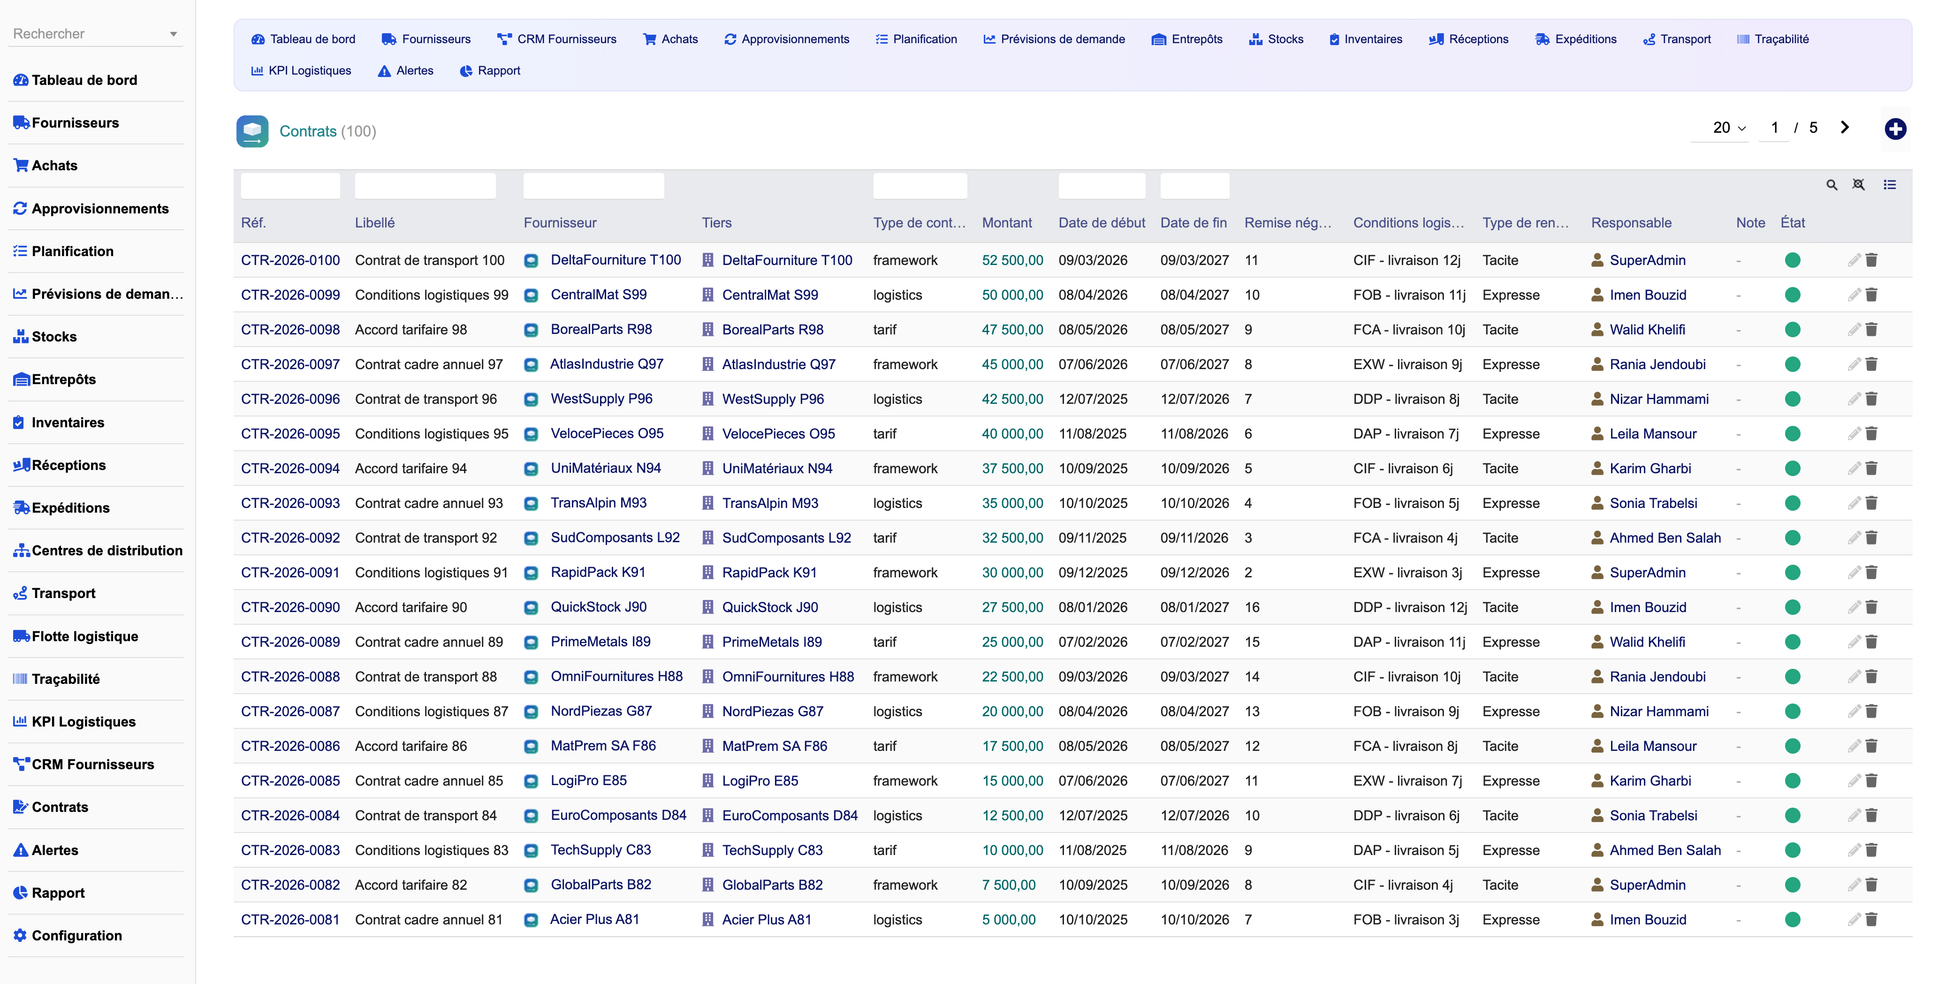
Task: Open Fournisseurs tab in top navigation
Action: (x=426, y=39)
